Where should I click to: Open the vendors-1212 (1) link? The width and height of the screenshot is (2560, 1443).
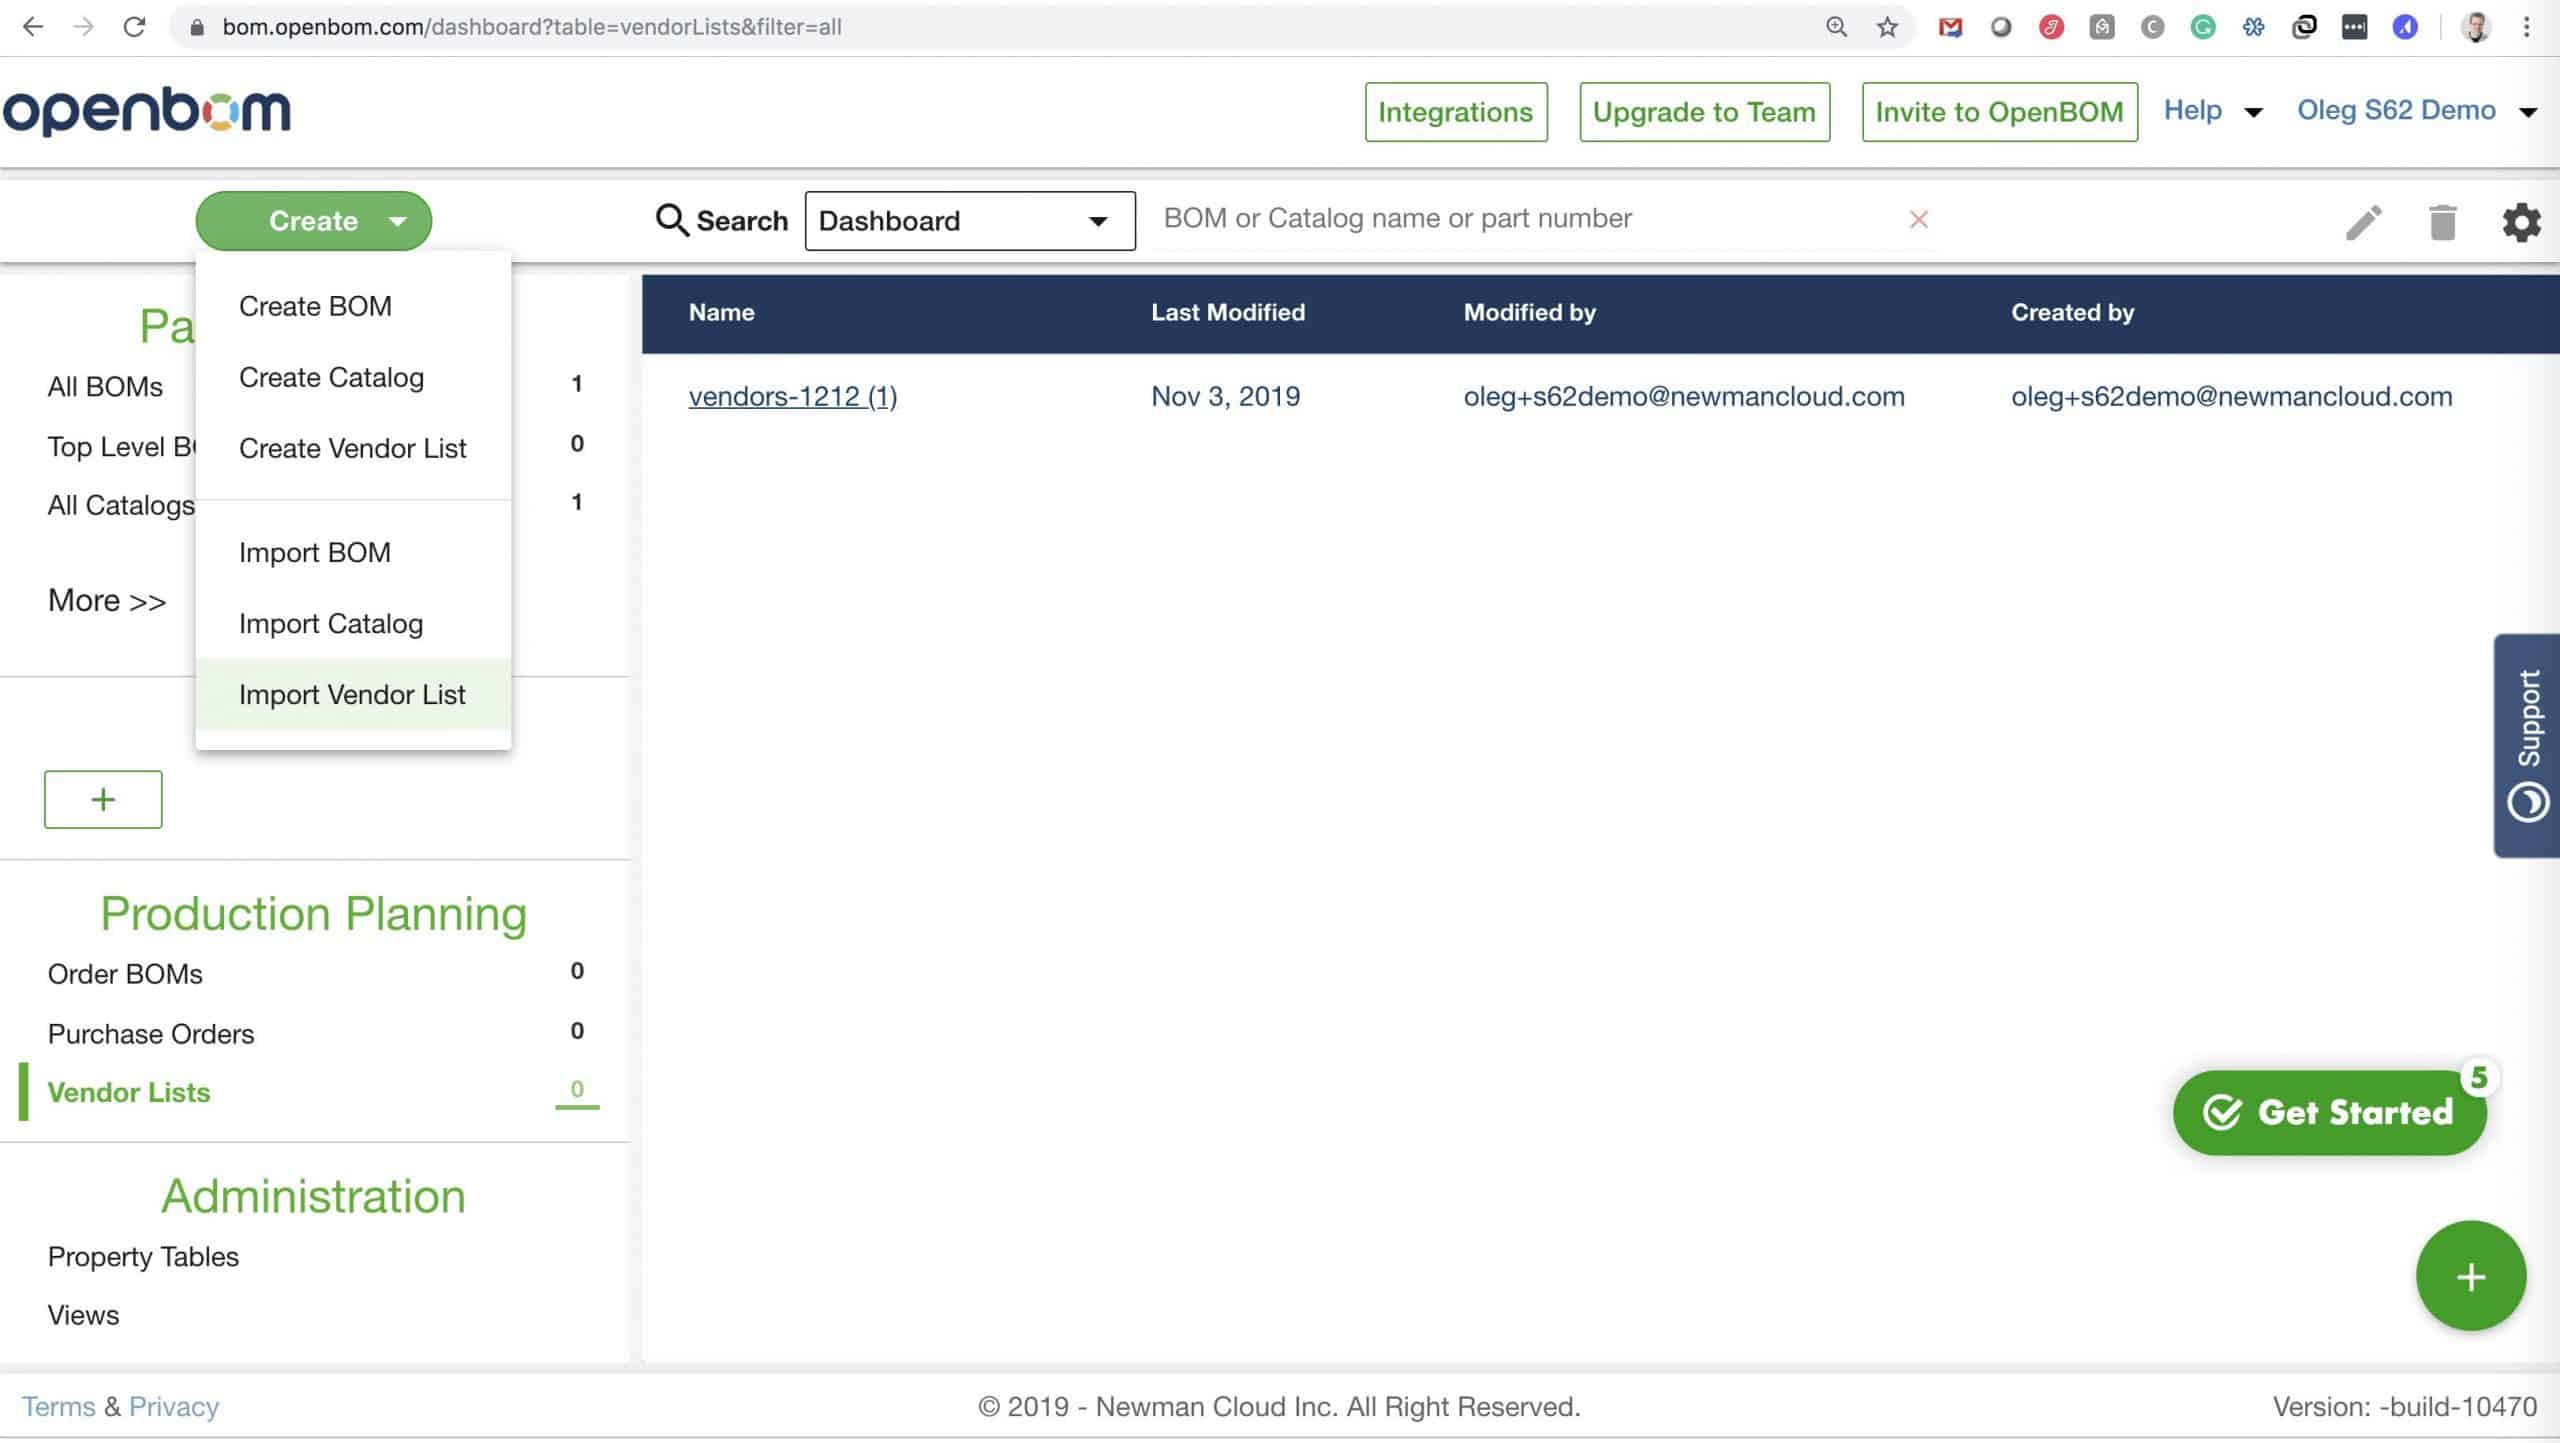[793, 397]
